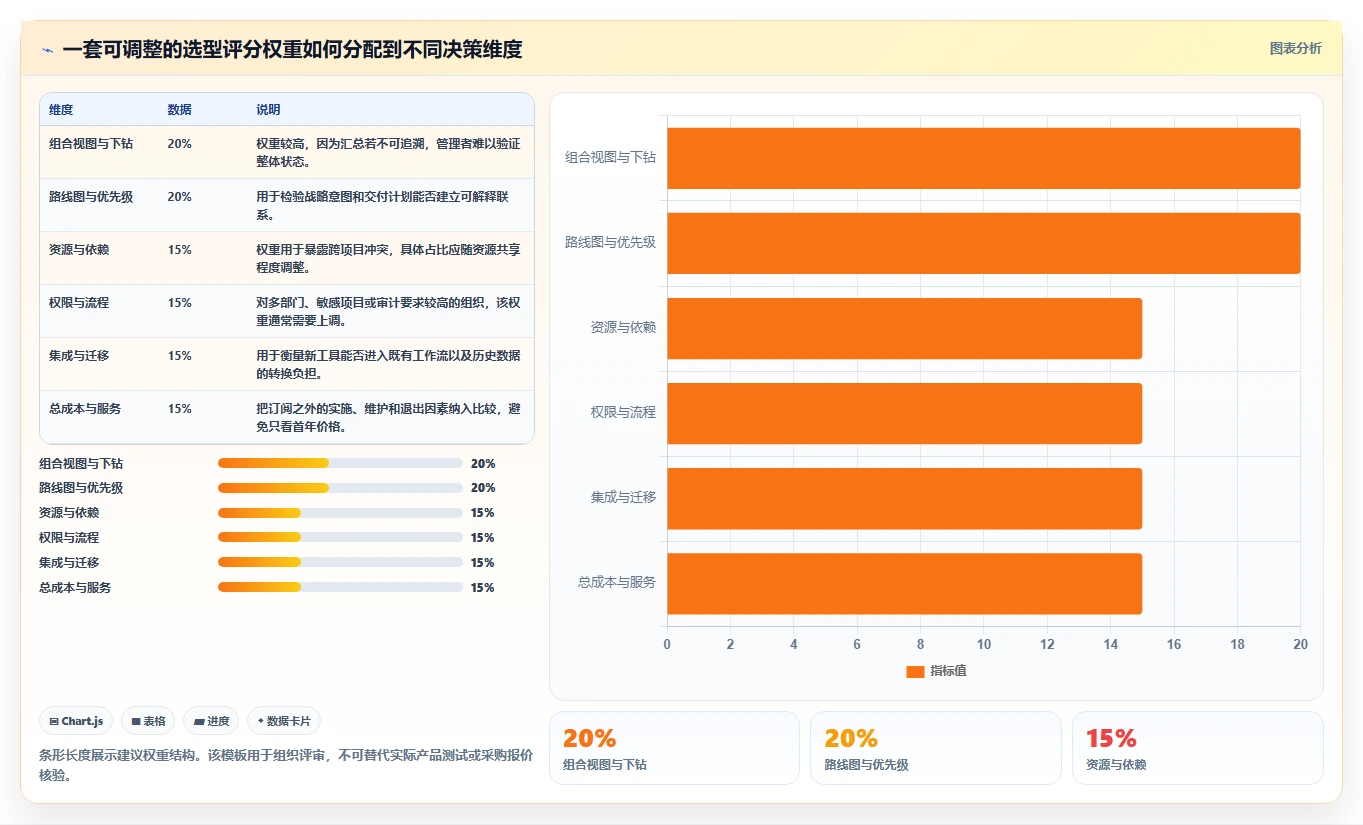Click the 资源与依赖 label on the chart axis
Image resolution: width=1363 pixels, height=825 pixels.
pos(624,328)
